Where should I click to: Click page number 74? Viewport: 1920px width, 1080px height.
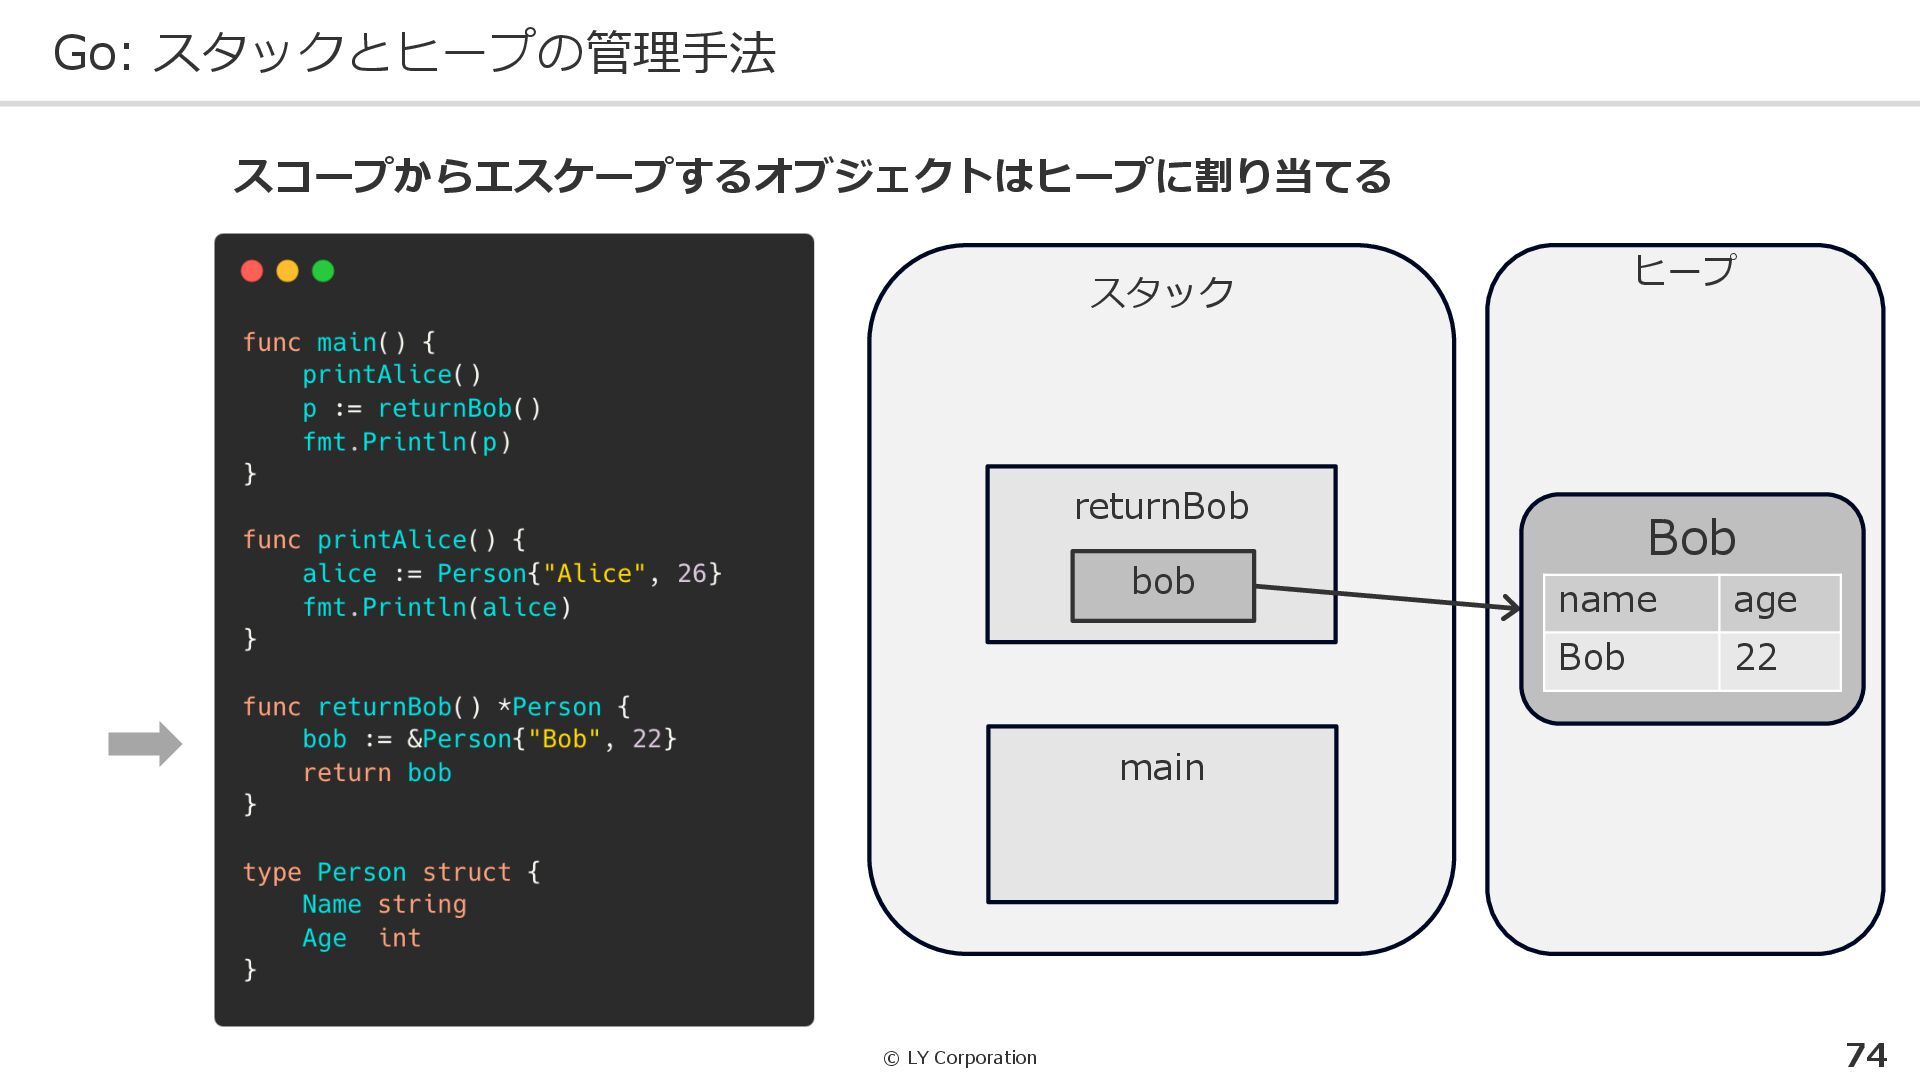tap(1865, 1055)
